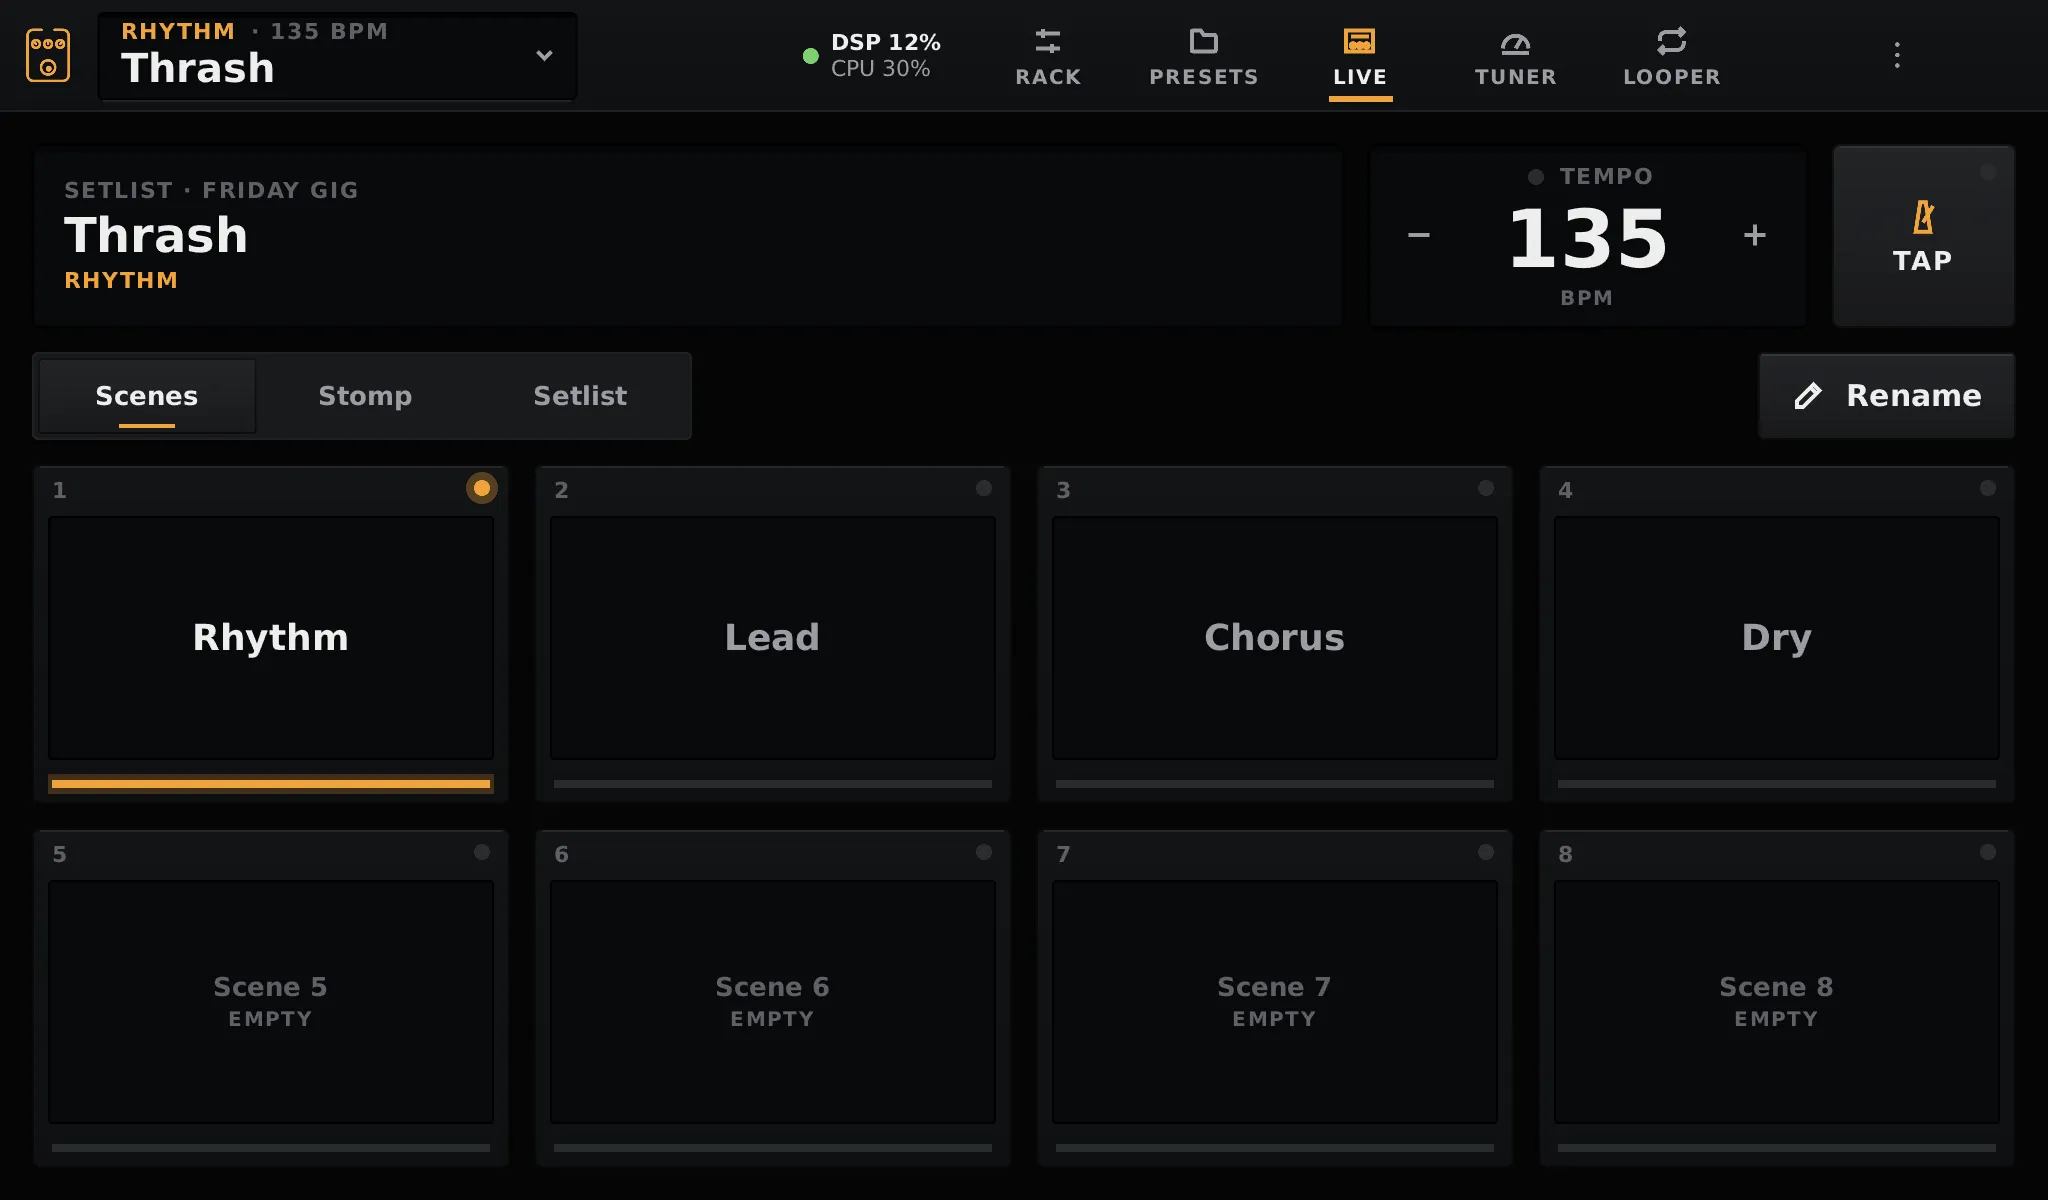
Task: Toggle the LED indicator on scene 3
Action: pos(1486,488)
